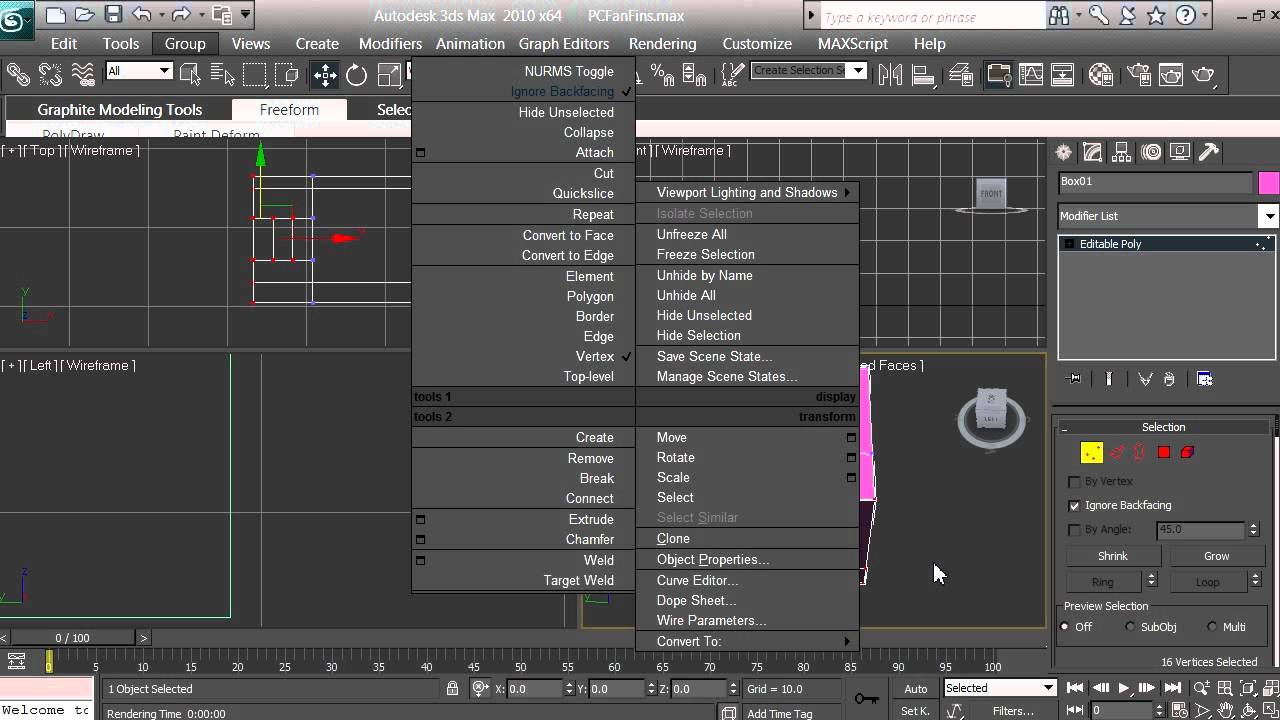1280x720 pixels.
Task: Open the Utilities hammer panel
Action: [x=1209, y=152]
